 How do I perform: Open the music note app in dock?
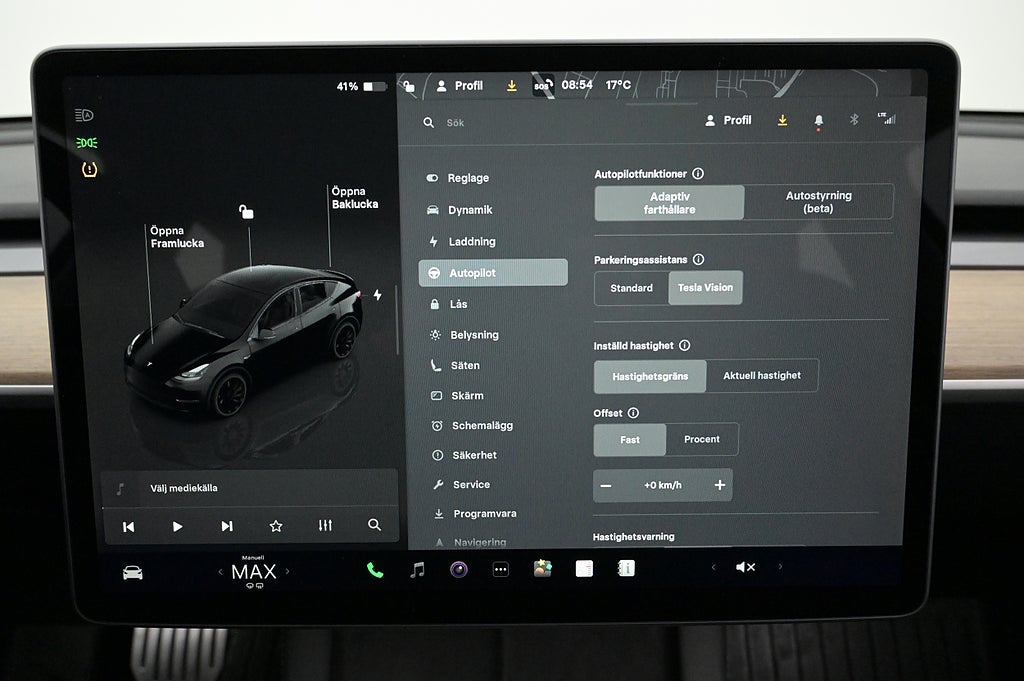coord(417,570)
